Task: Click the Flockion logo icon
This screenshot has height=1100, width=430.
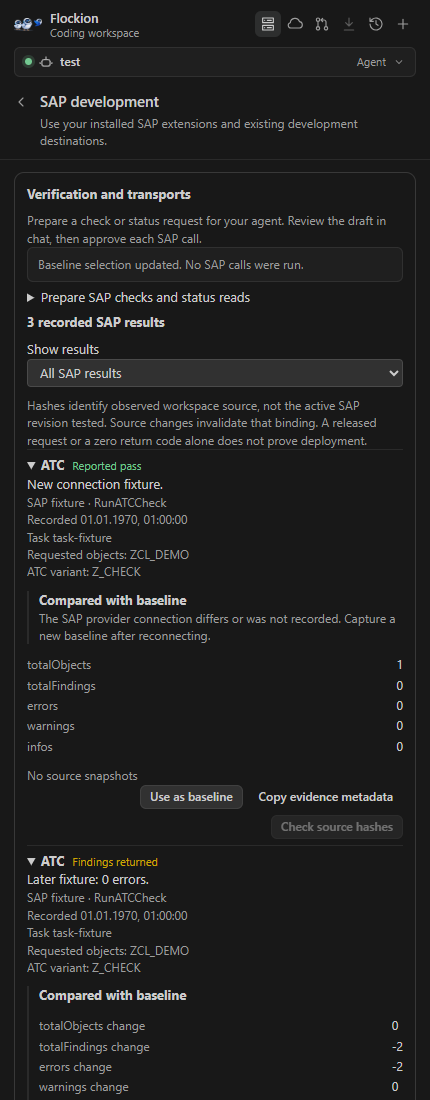Action: (x=28, y=25)
